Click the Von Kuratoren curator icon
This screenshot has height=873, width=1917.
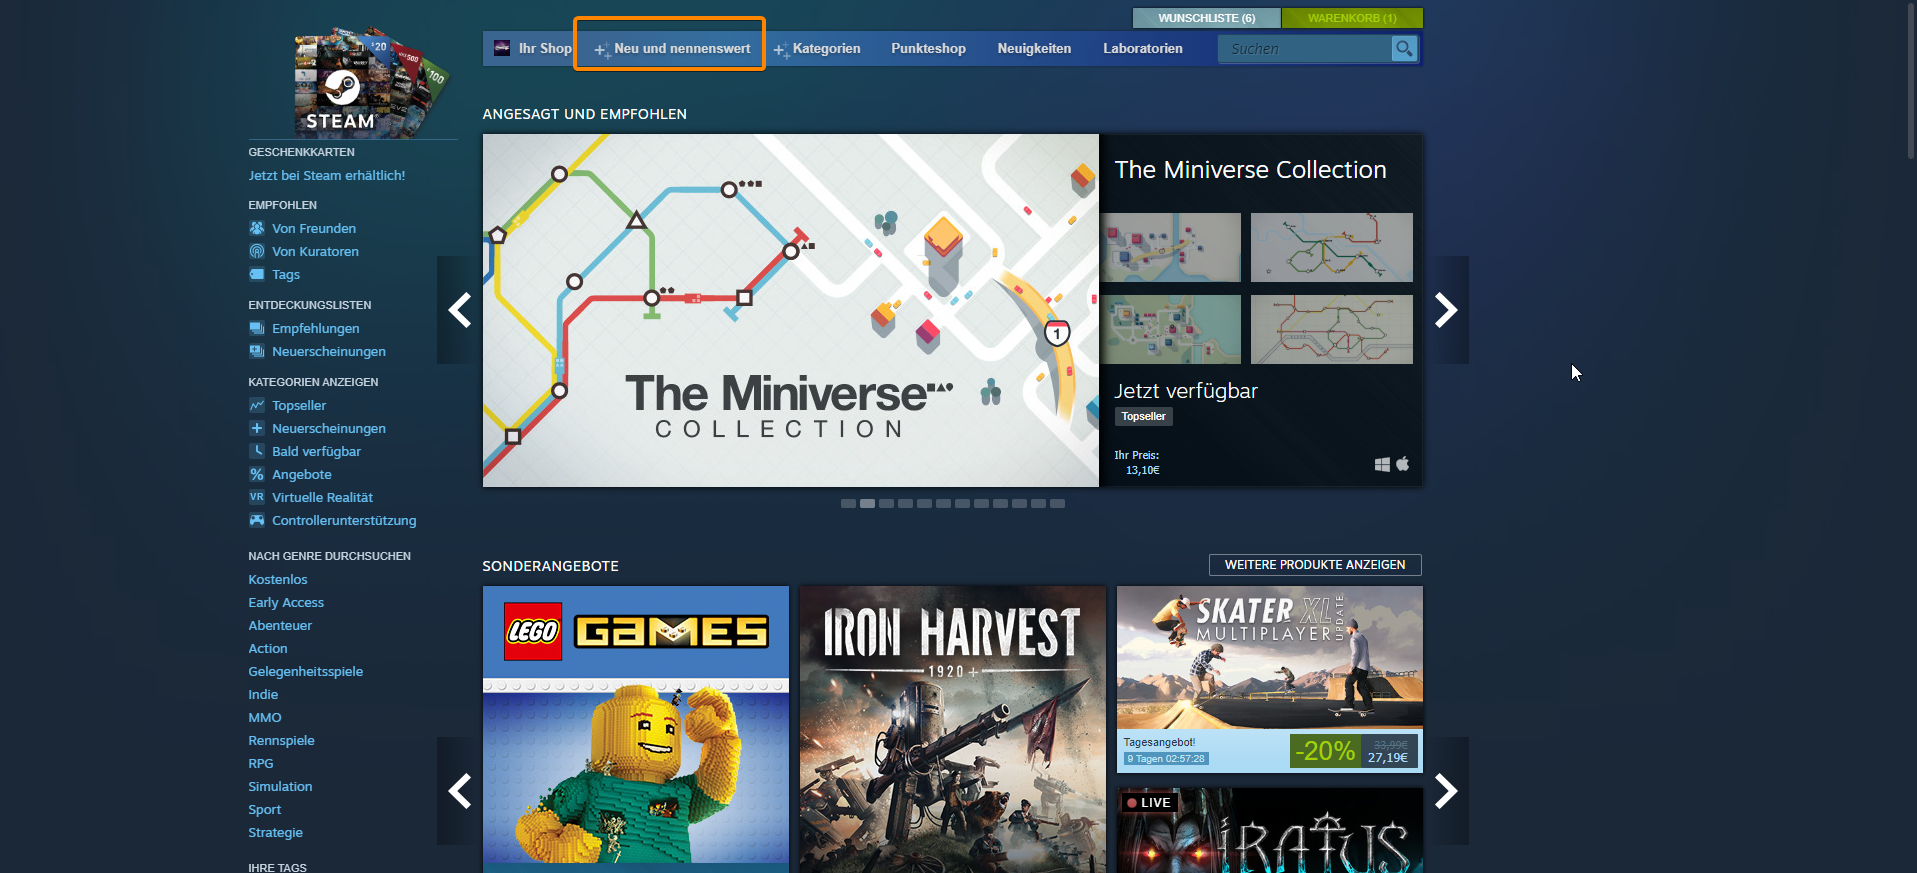coord(257,251)
